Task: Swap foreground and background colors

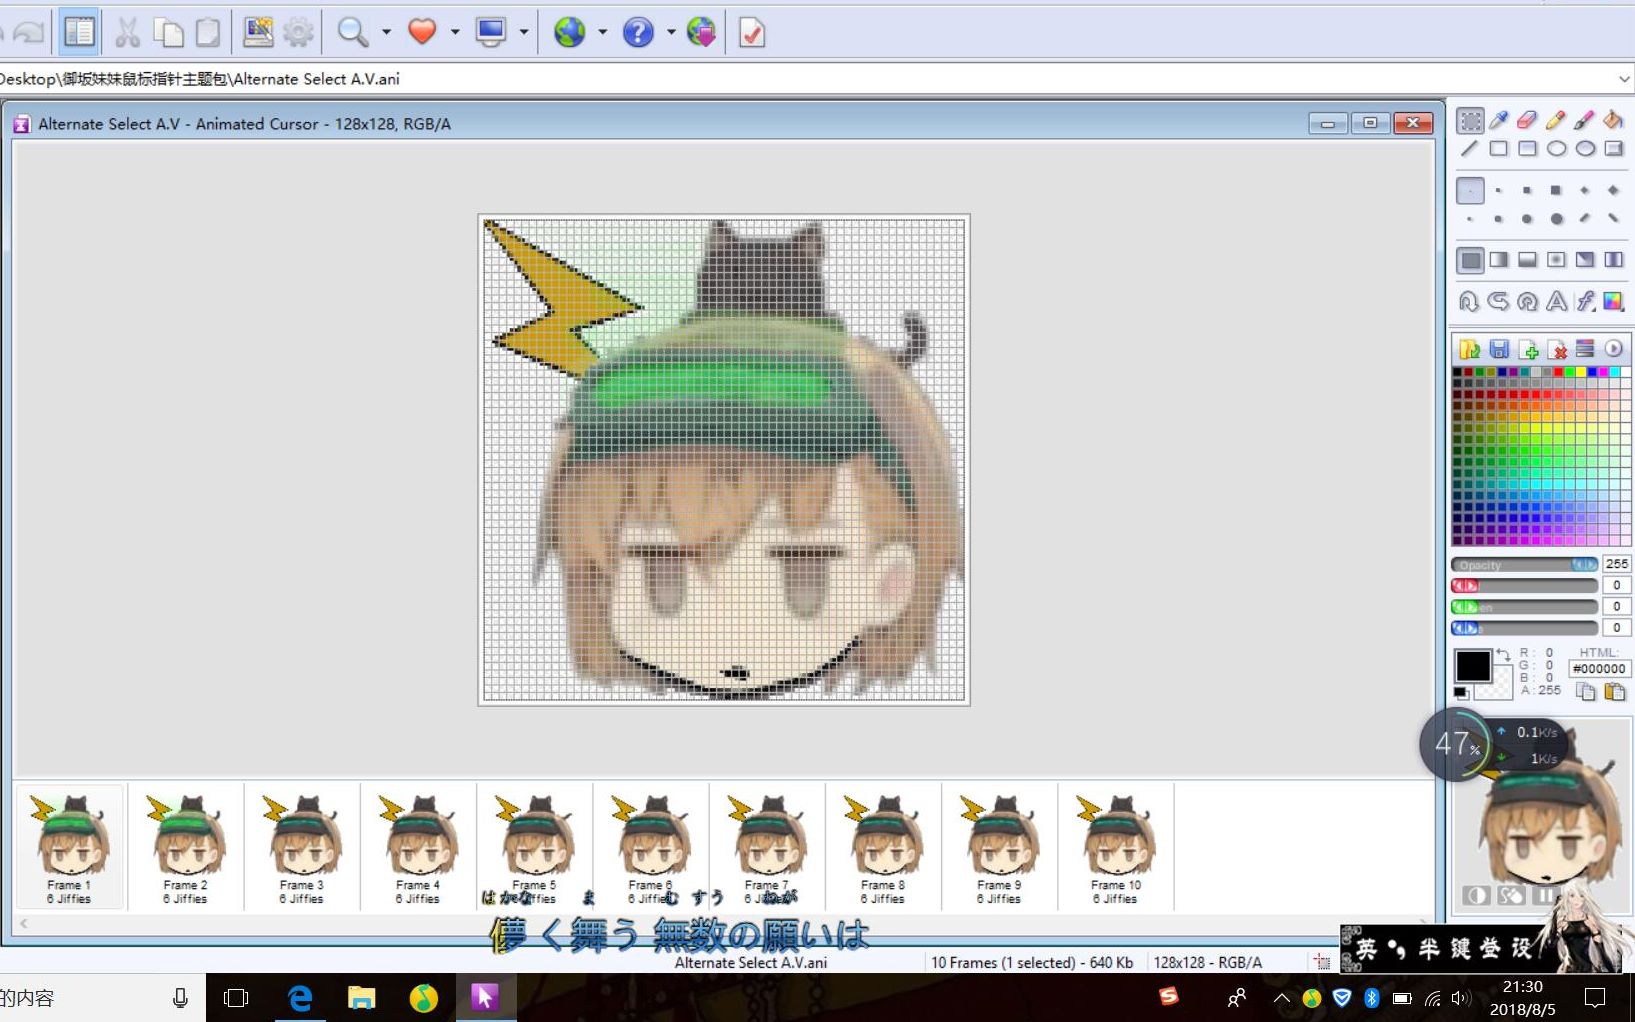Action: click(1503, 654)
